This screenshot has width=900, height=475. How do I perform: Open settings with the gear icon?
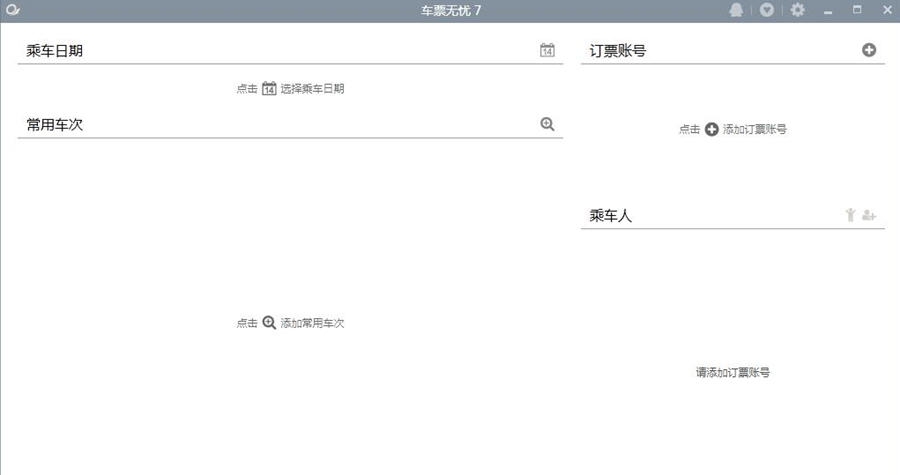(797, 10)
